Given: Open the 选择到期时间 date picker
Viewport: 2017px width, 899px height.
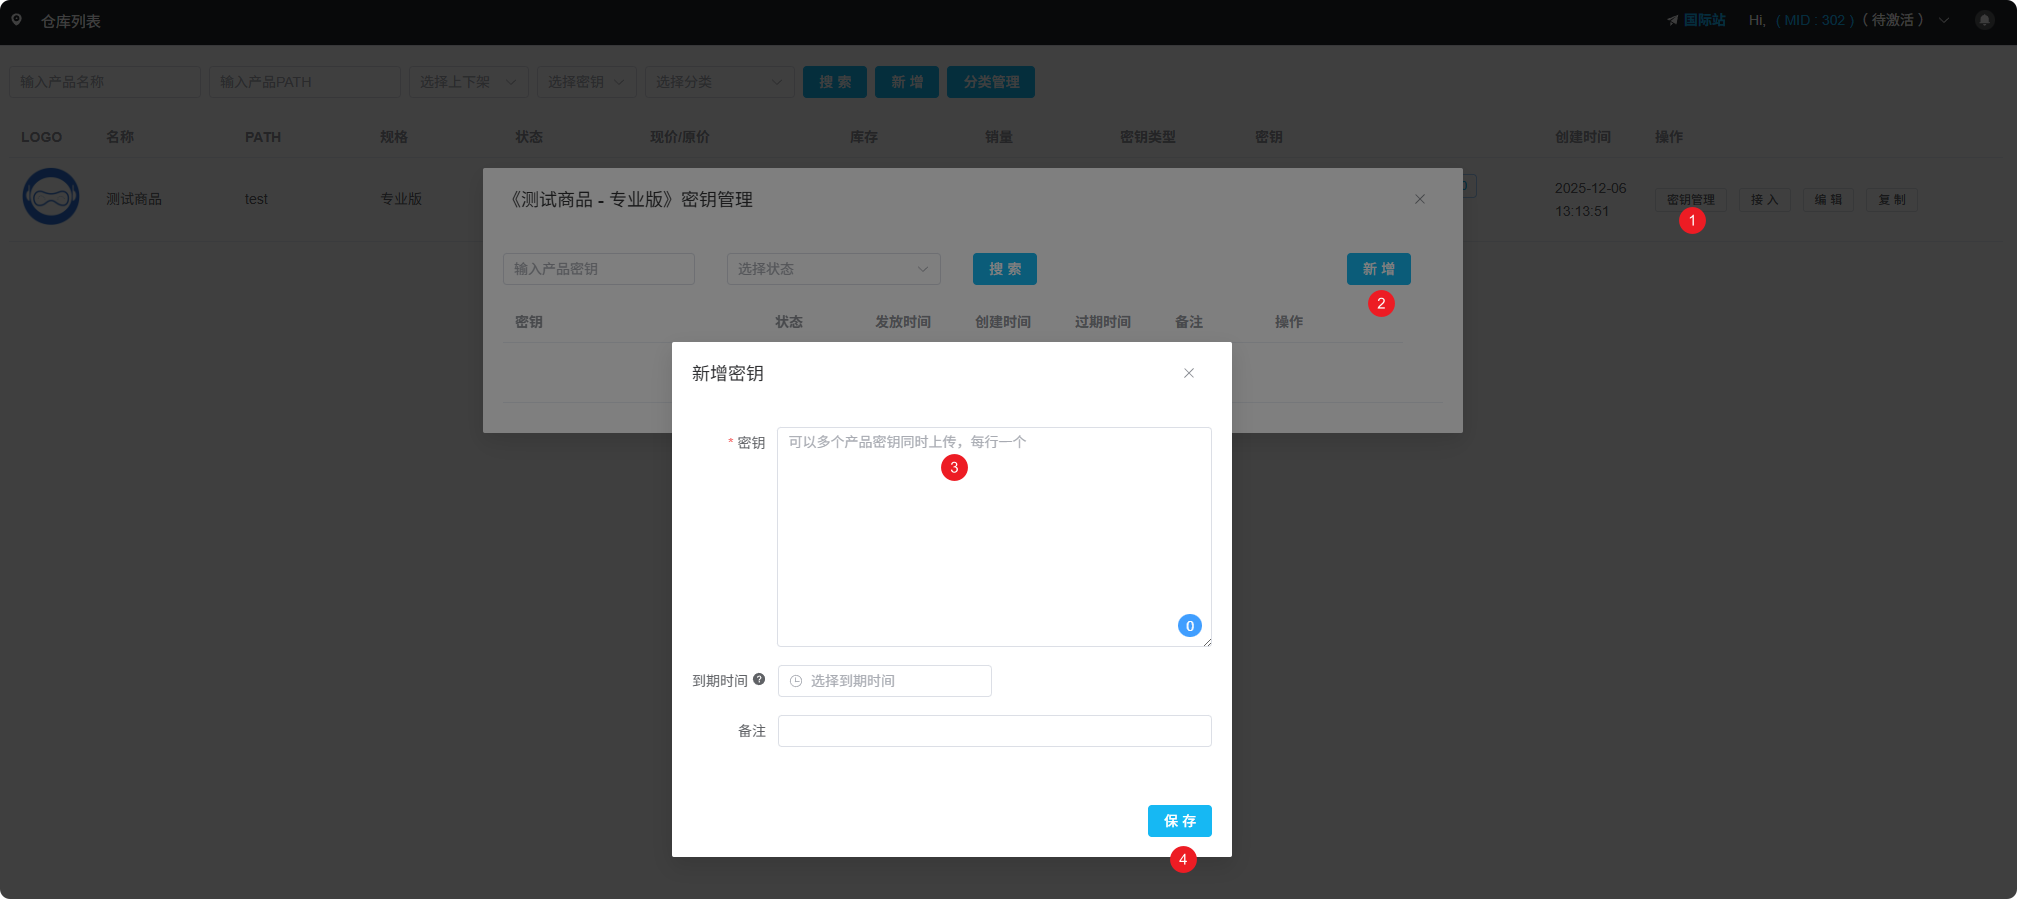Looking at the screenshot, I should 884,681.
